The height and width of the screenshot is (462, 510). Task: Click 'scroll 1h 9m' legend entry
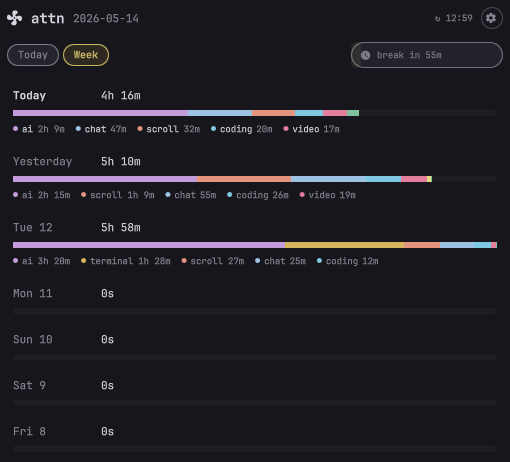118,195
